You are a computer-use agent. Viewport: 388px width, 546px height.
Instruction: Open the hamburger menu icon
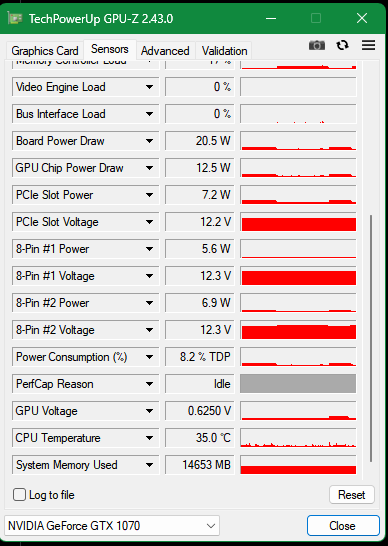coord(368,45)
